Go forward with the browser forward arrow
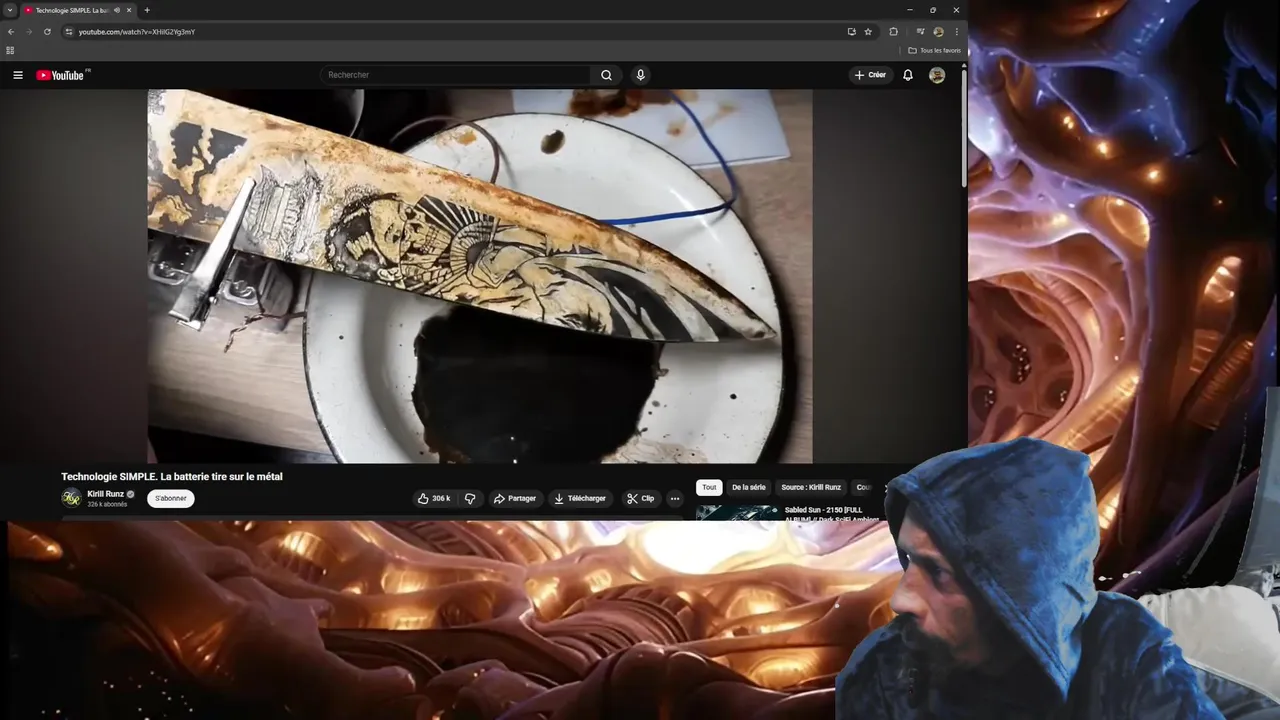 click(x=29, y=32)
